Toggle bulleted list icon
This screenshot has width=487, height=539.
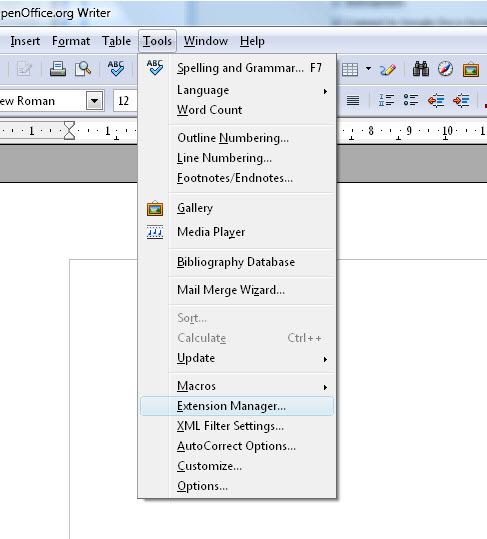(411, 100)
